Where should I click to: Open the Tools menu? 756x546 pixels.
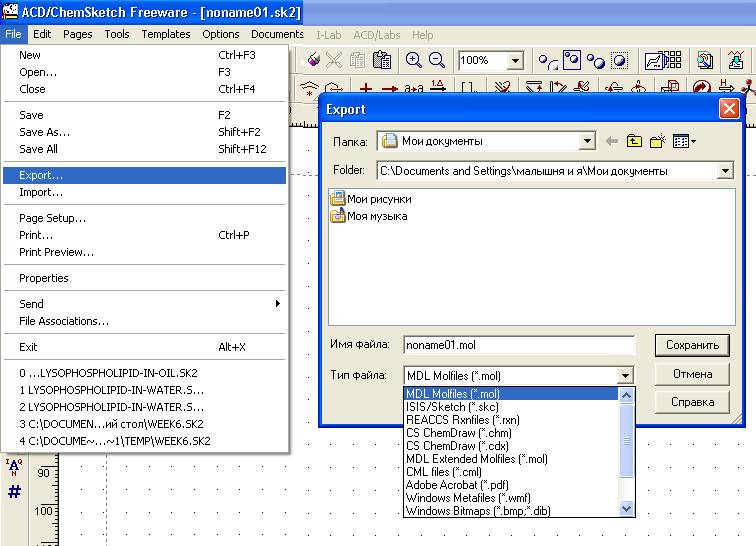(x=117, y=34)
